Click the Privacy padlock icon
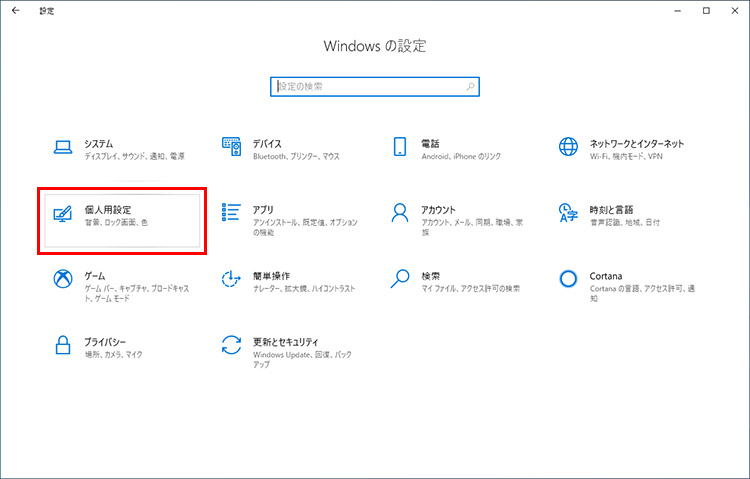Image resolution: width=750 pixels, height=479 pixels. pyautogui.click(x=63, y=345)
